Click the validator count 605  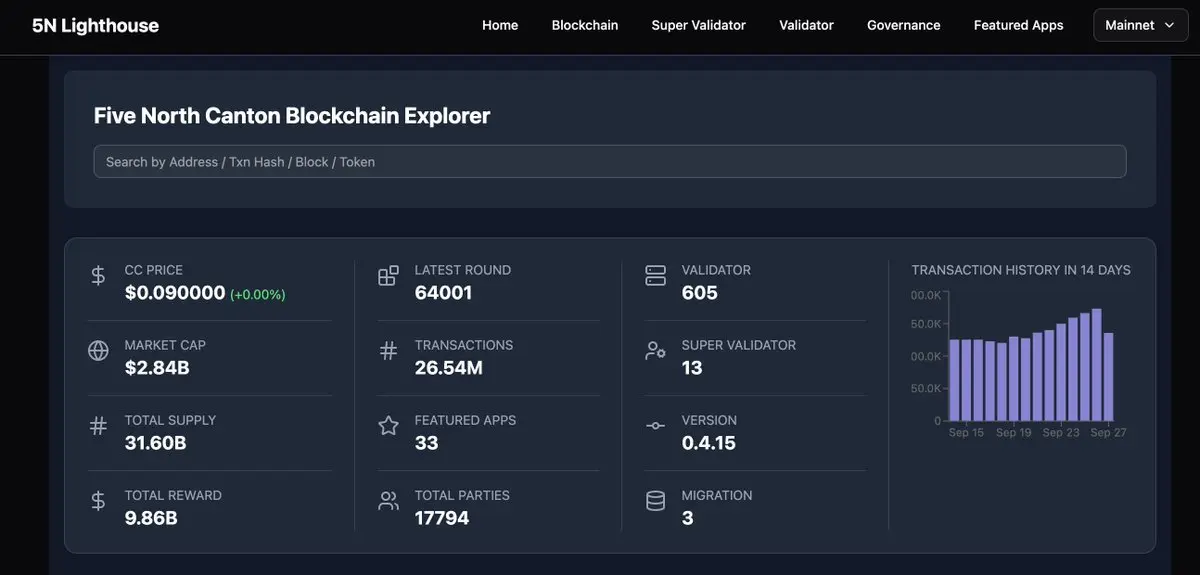point(700,293)
